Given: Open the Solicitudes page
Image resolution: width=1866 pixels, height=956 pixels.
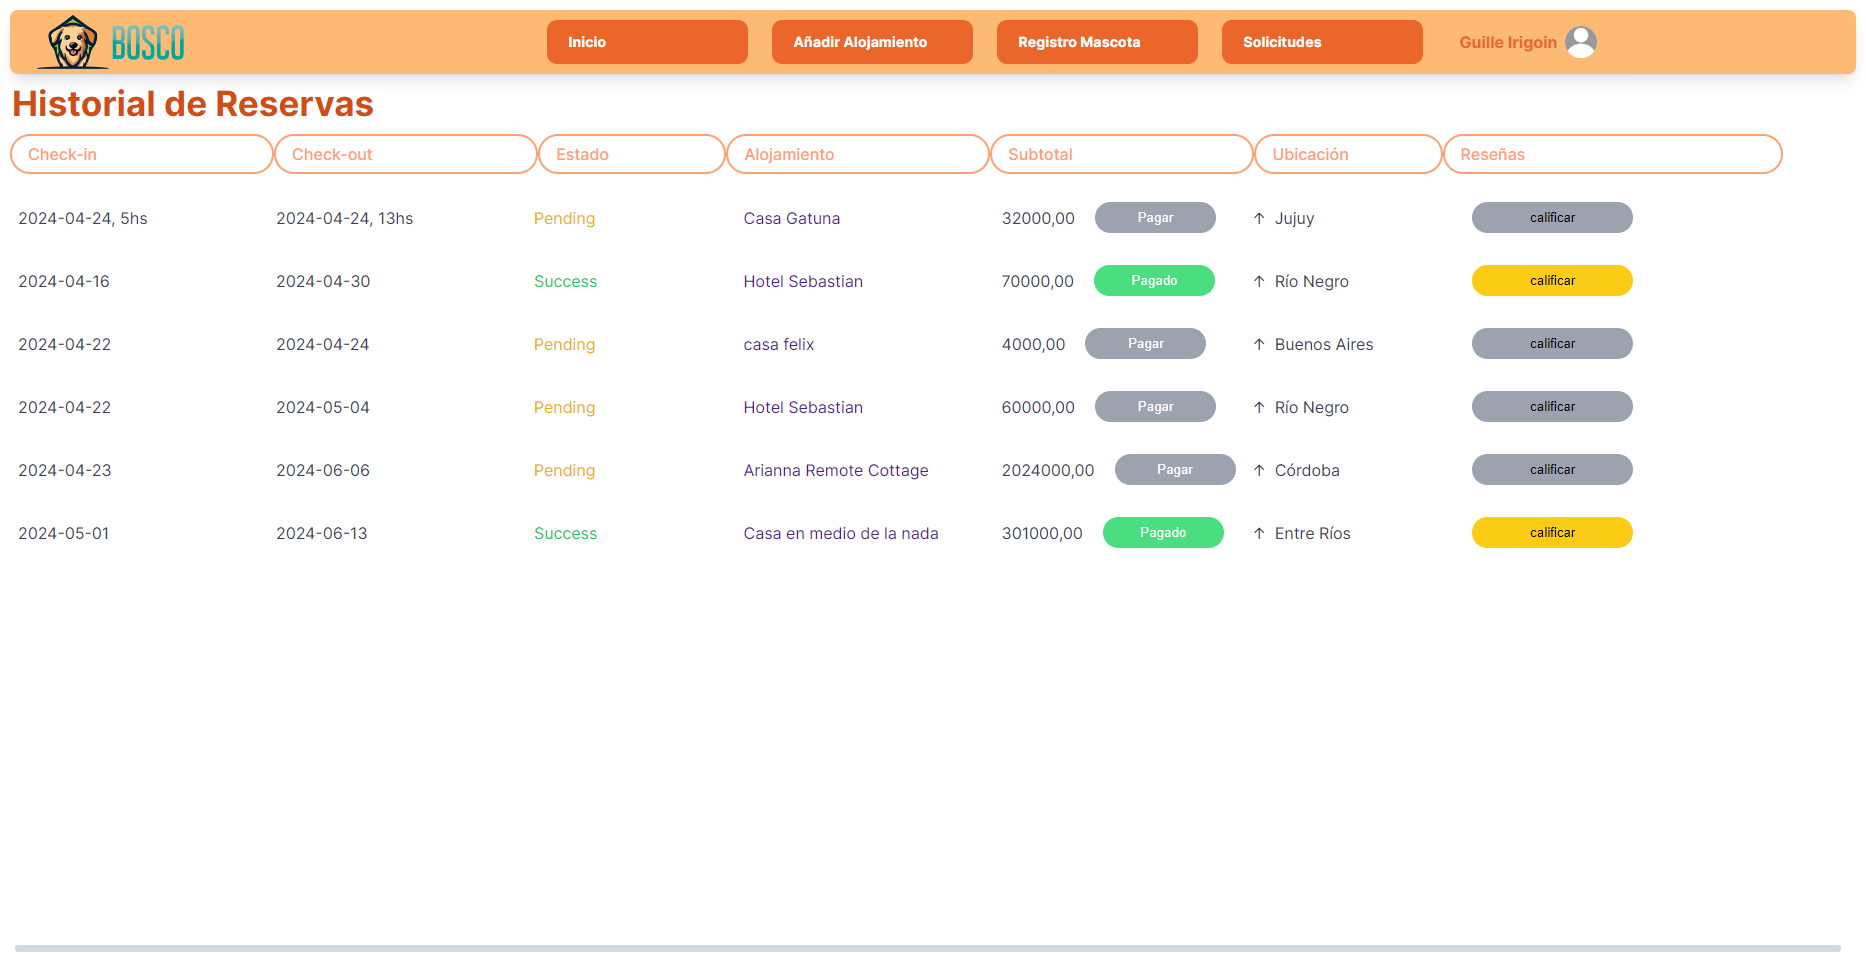Looking at the screenshot, I should pyautogui.click(x=1322, y=42).
